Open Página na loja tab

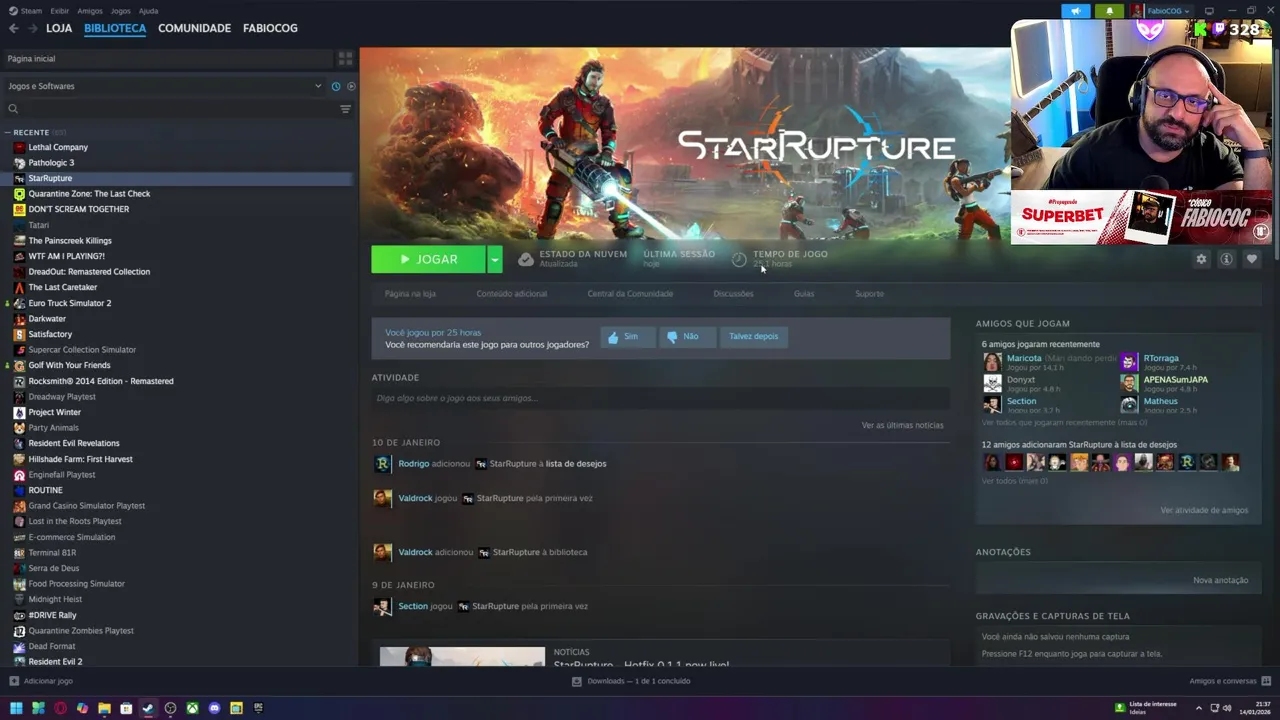410,294
